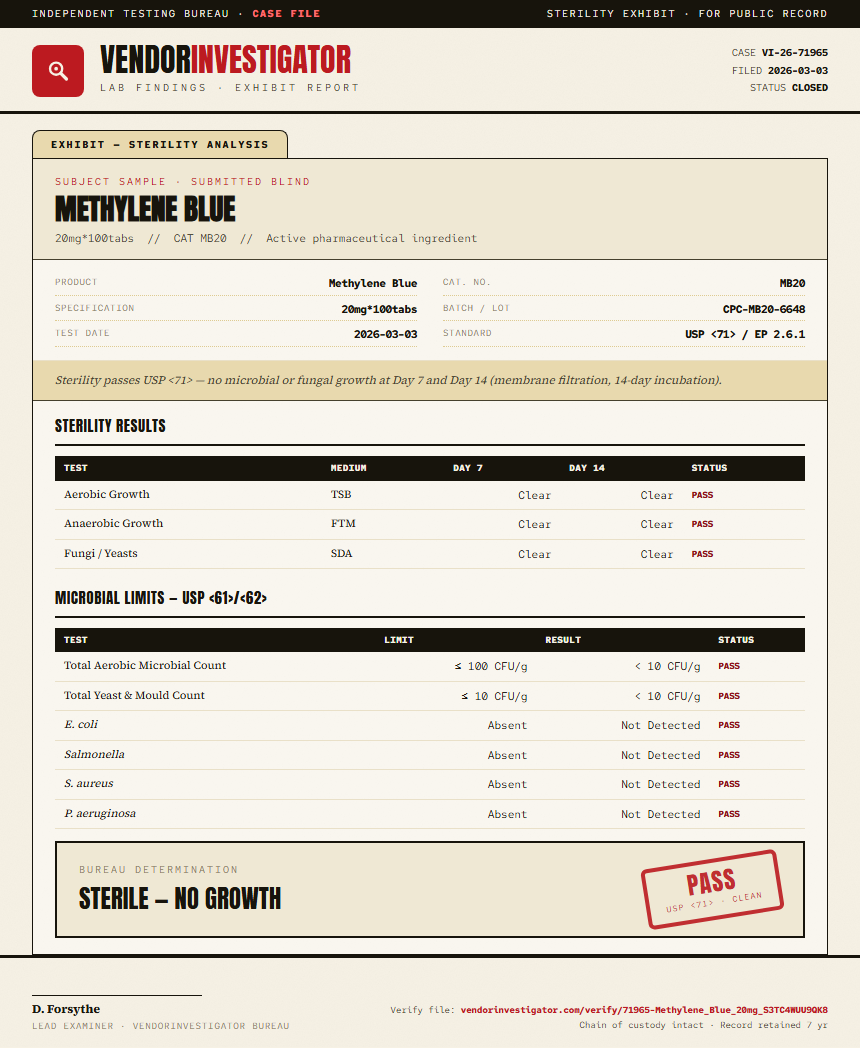The height and width of the screenshot is (1048, 860).
Task: Click PASS status in Aerobic Growth row
Action: [x=702, y=495]
